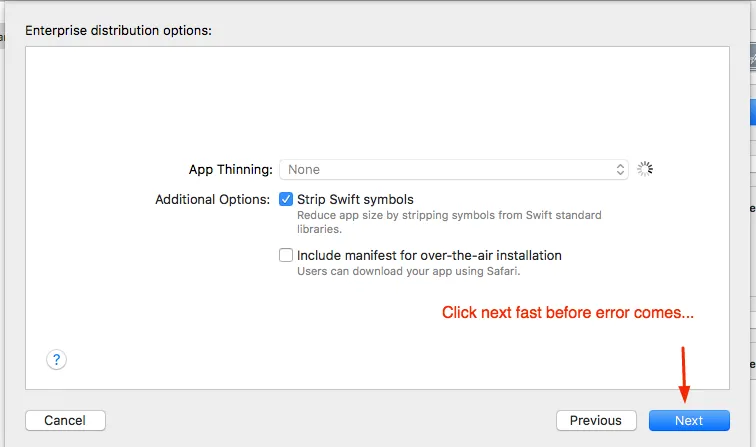Click 'Users can download your app using Safari' text
Viewport: 756px width, 447px height.
point(408,271)
